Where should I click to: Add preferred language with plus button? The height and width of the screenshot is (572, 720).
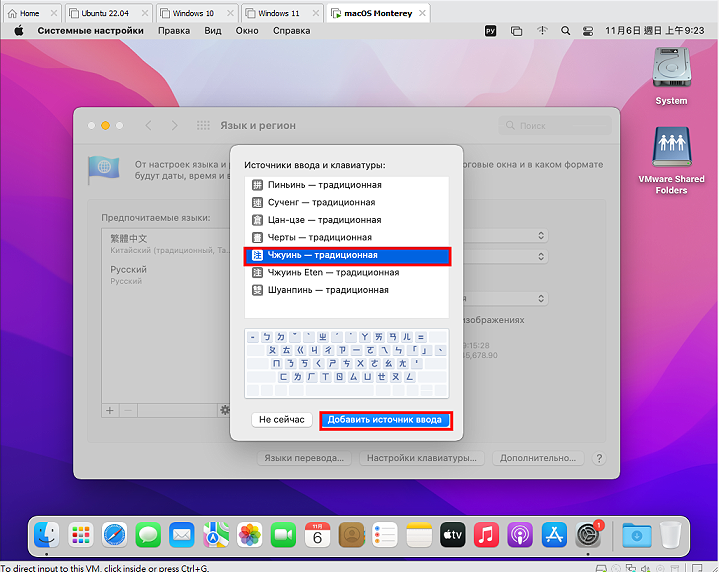point(110,410)
